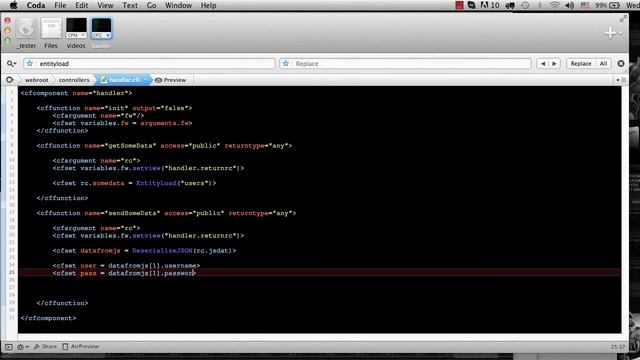Open the handler.cfc breadcrumb dropdown arrow
640x360 pixels.
point(145,80)
